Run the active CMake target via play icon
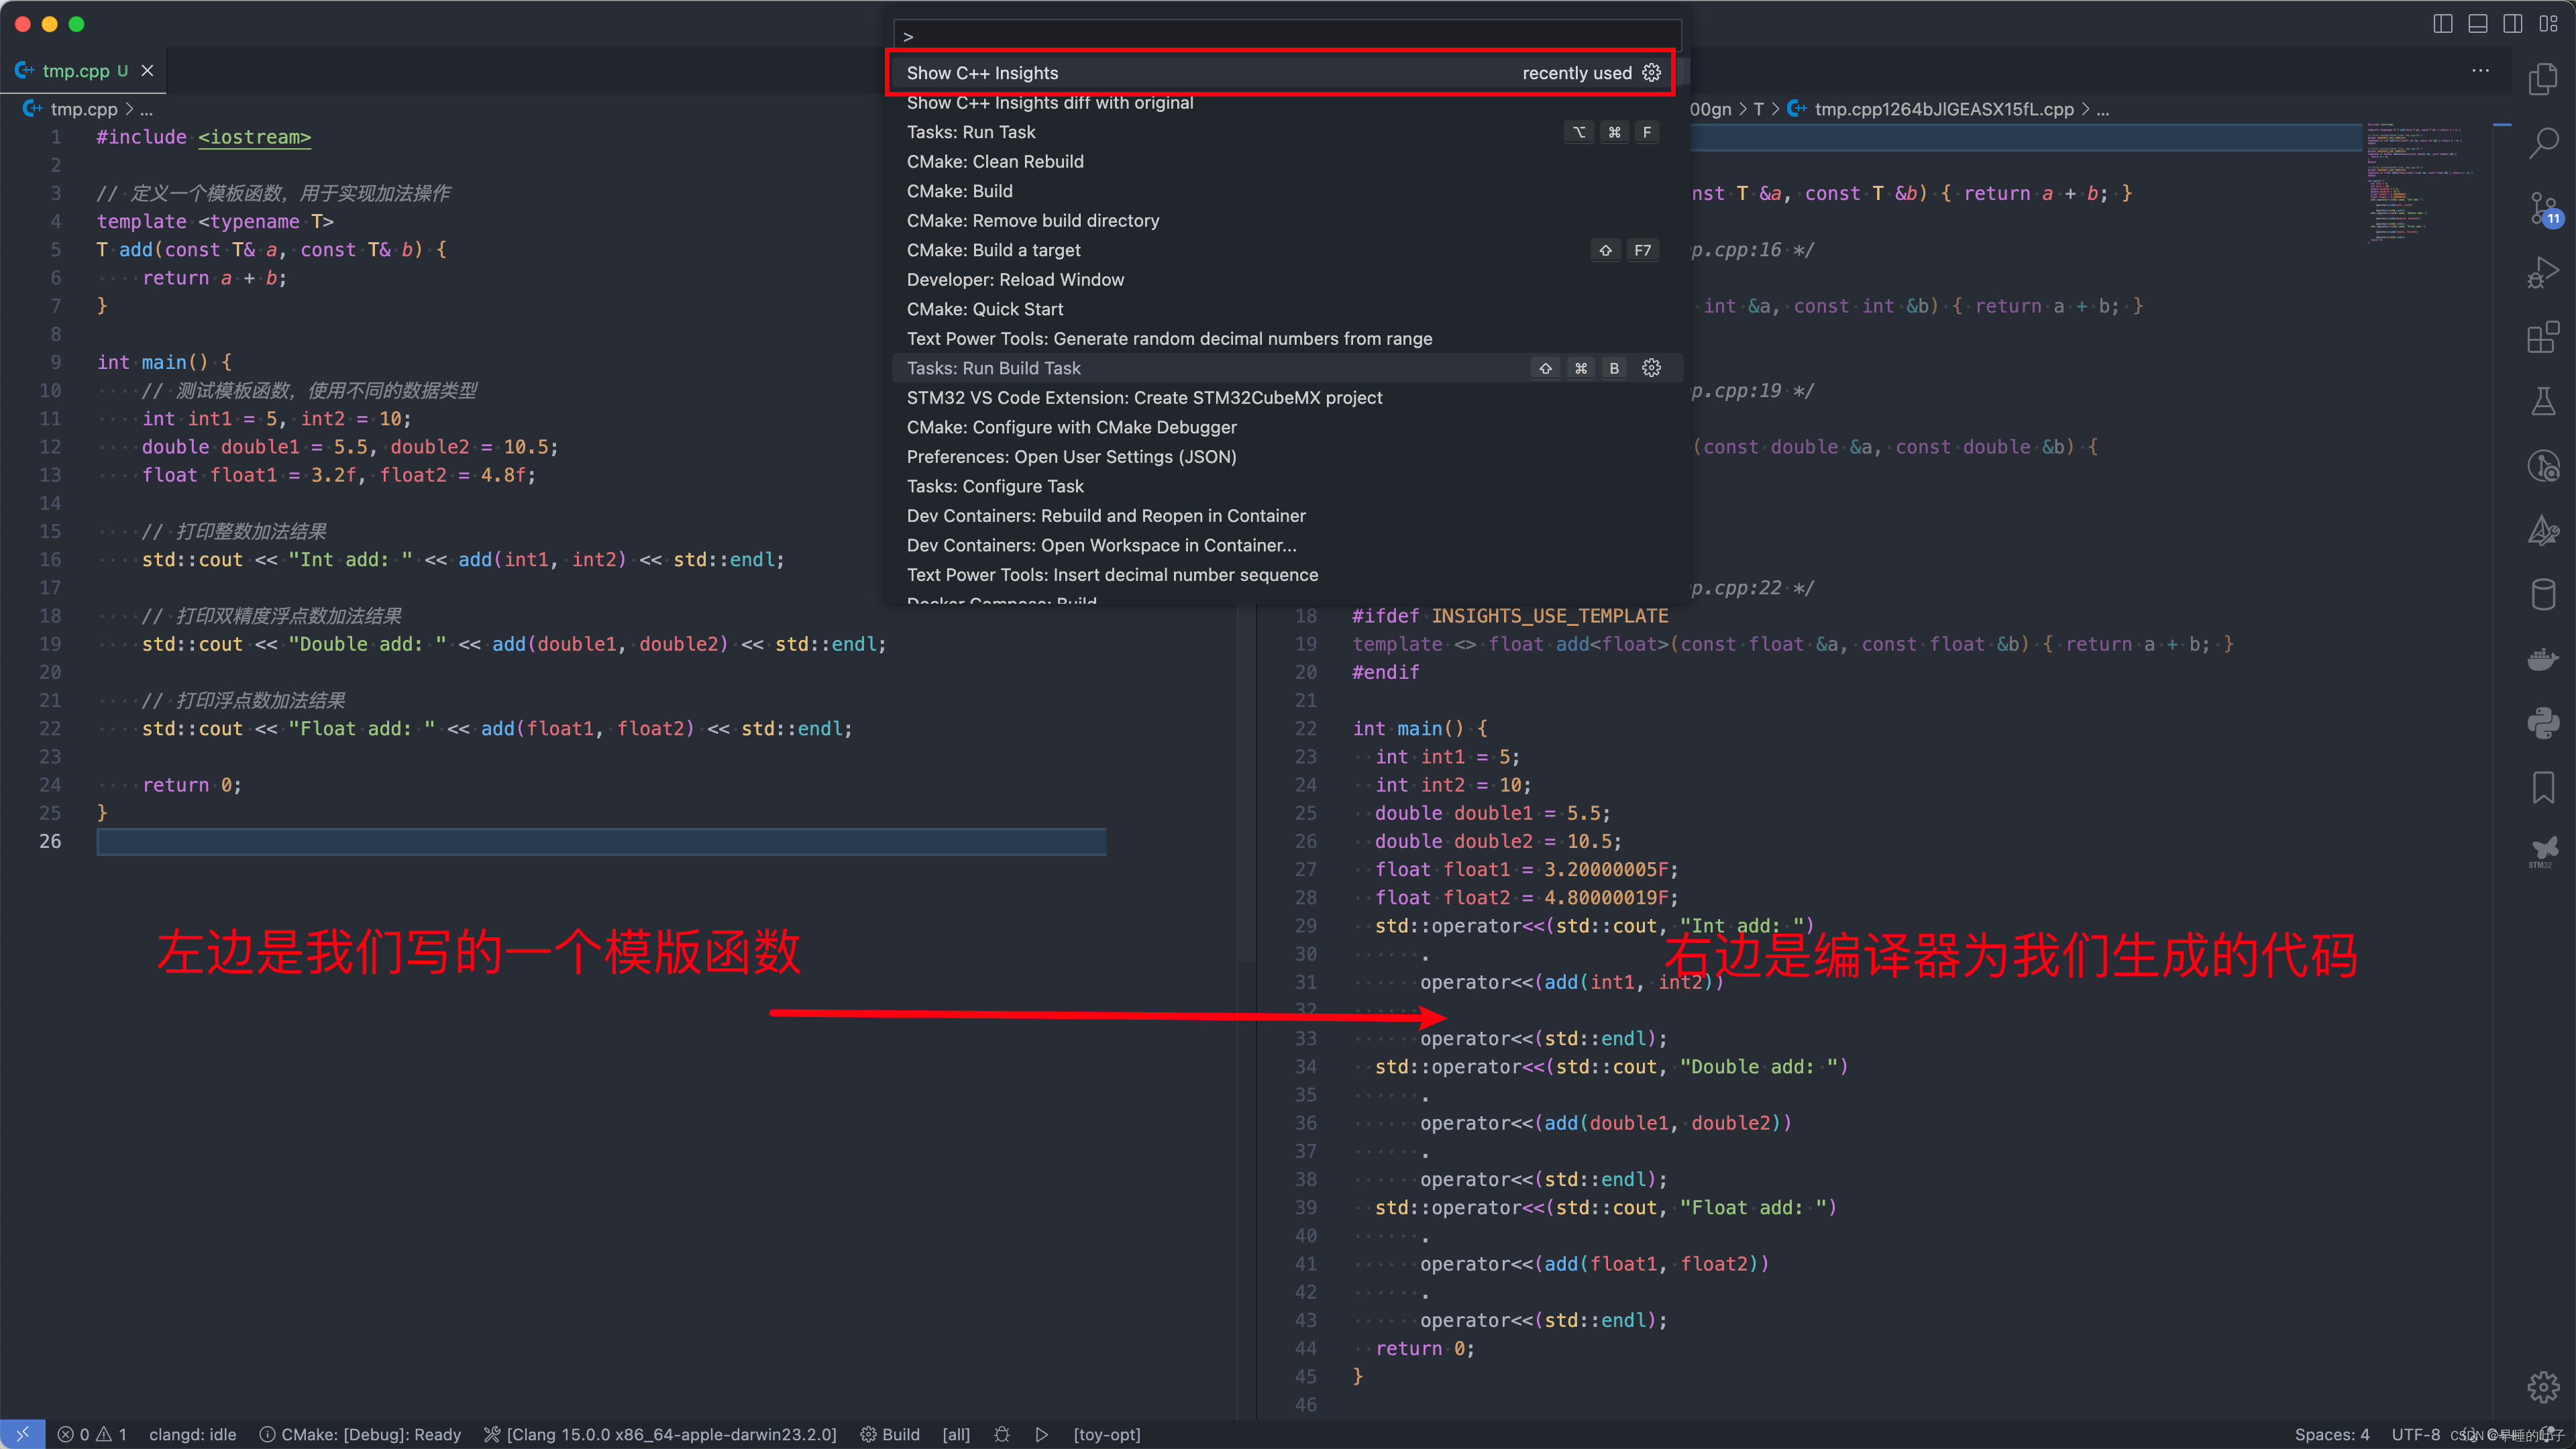 pyautogui.click(x=1041, y=1434)
